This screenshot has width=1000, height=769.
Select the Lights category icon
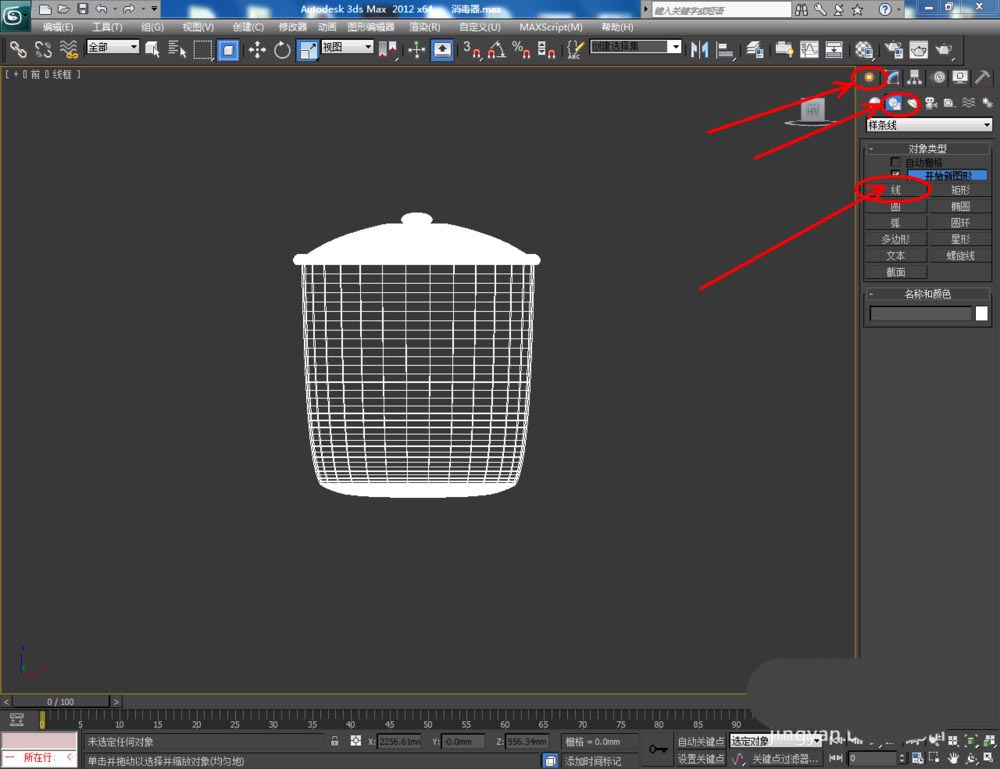[913, 103]
